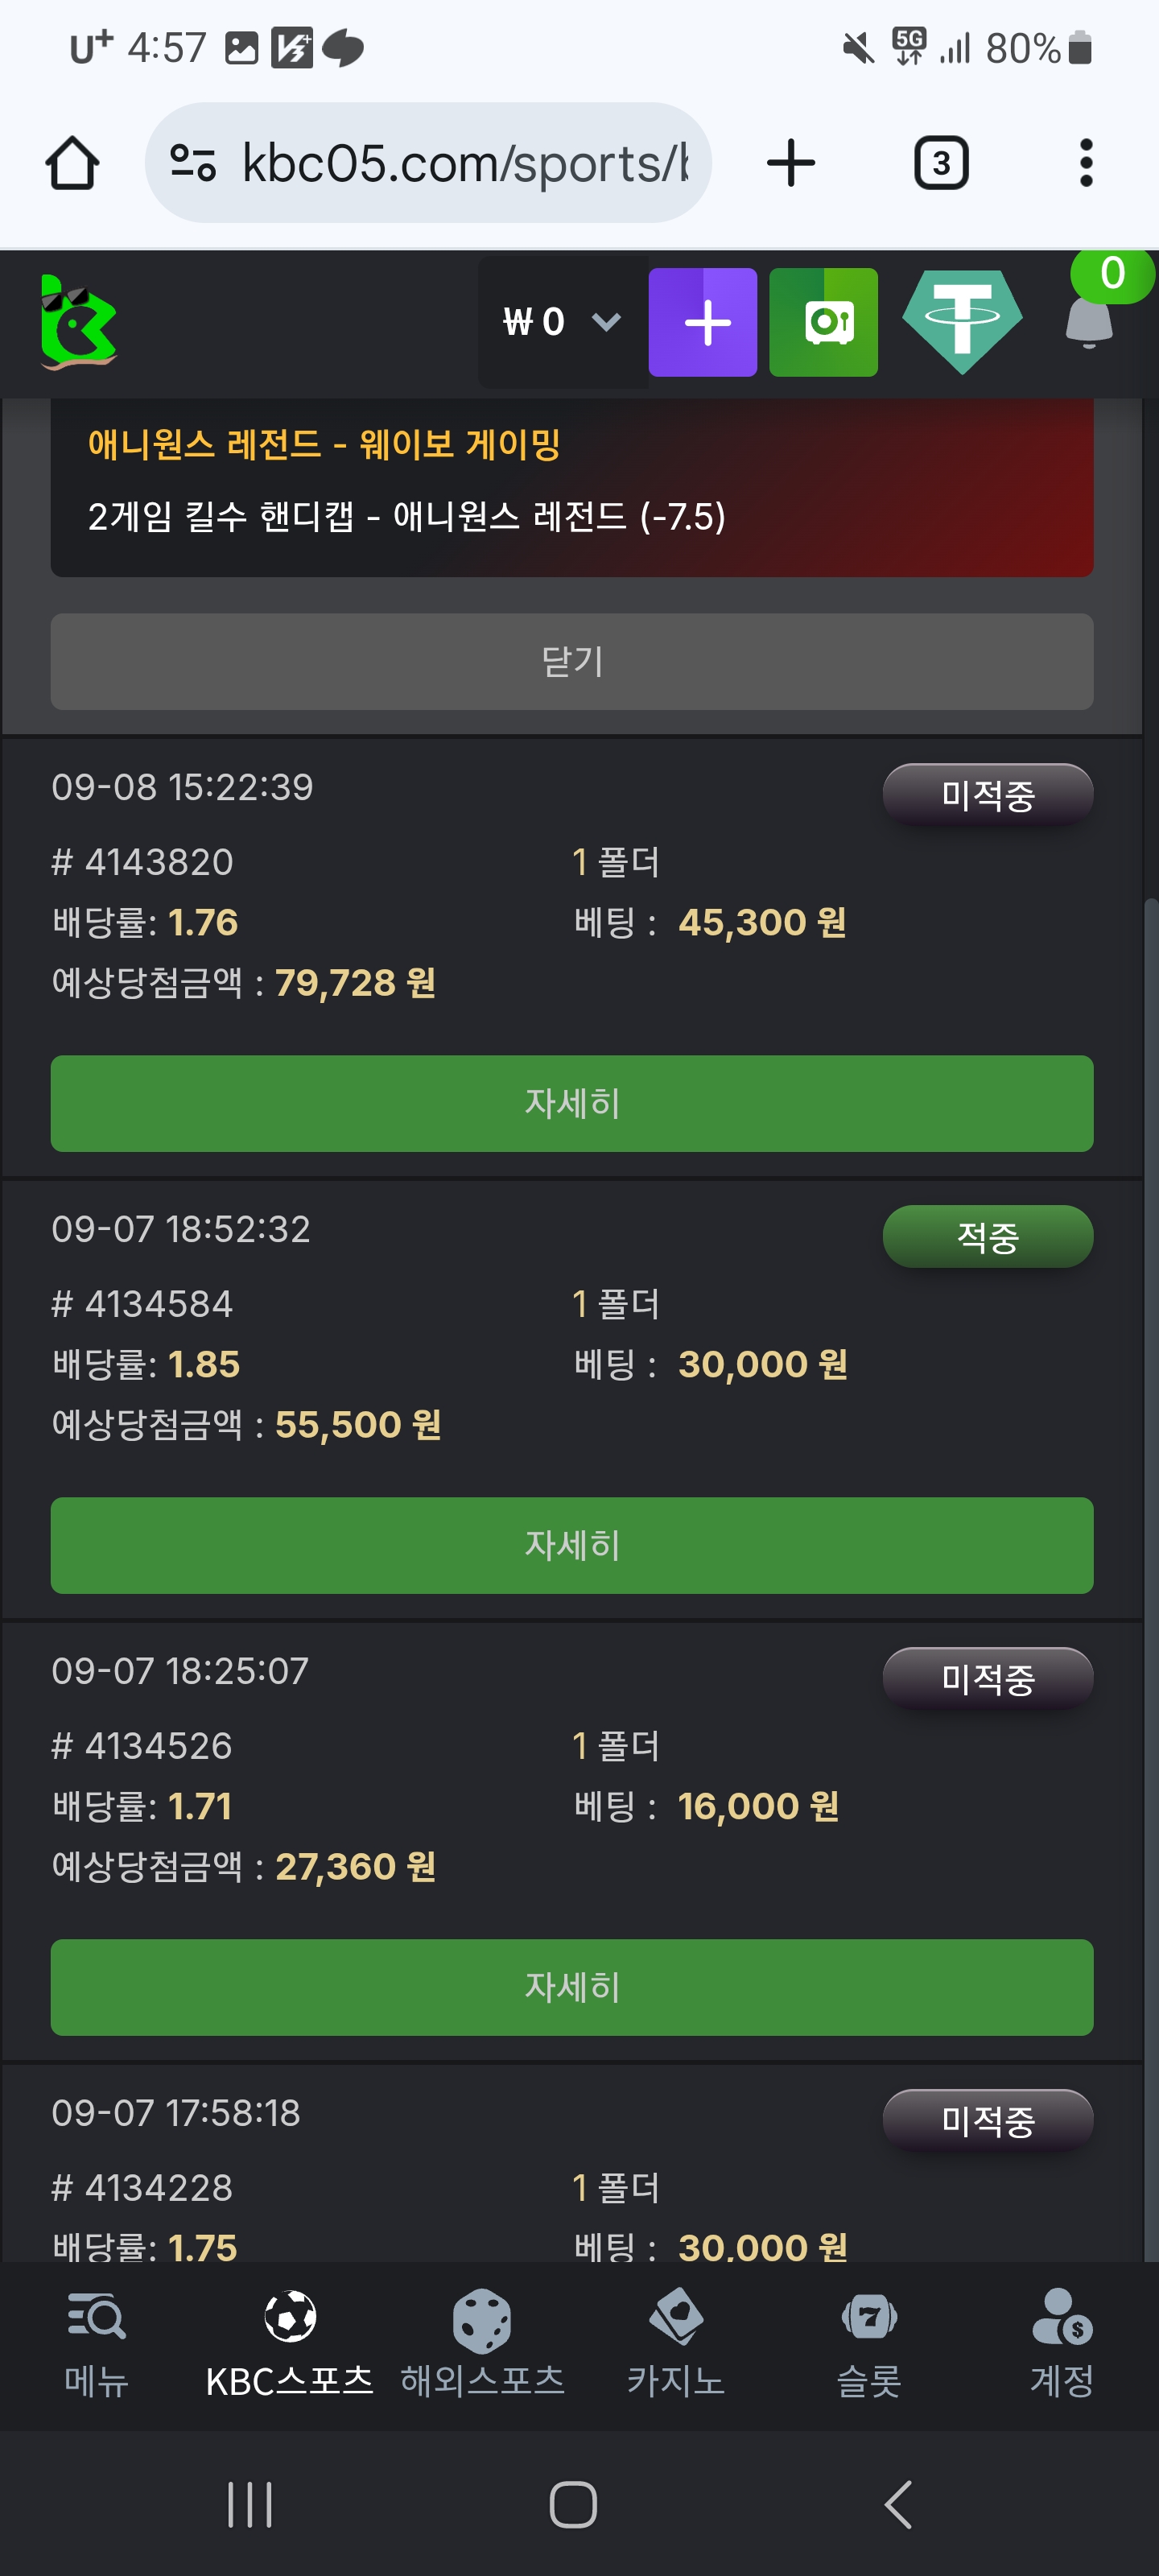The width and height of the screenshot is (1159, 2576).
Task: Expand the ₩ 0 balance dropdown
Action: coord(563,322)
